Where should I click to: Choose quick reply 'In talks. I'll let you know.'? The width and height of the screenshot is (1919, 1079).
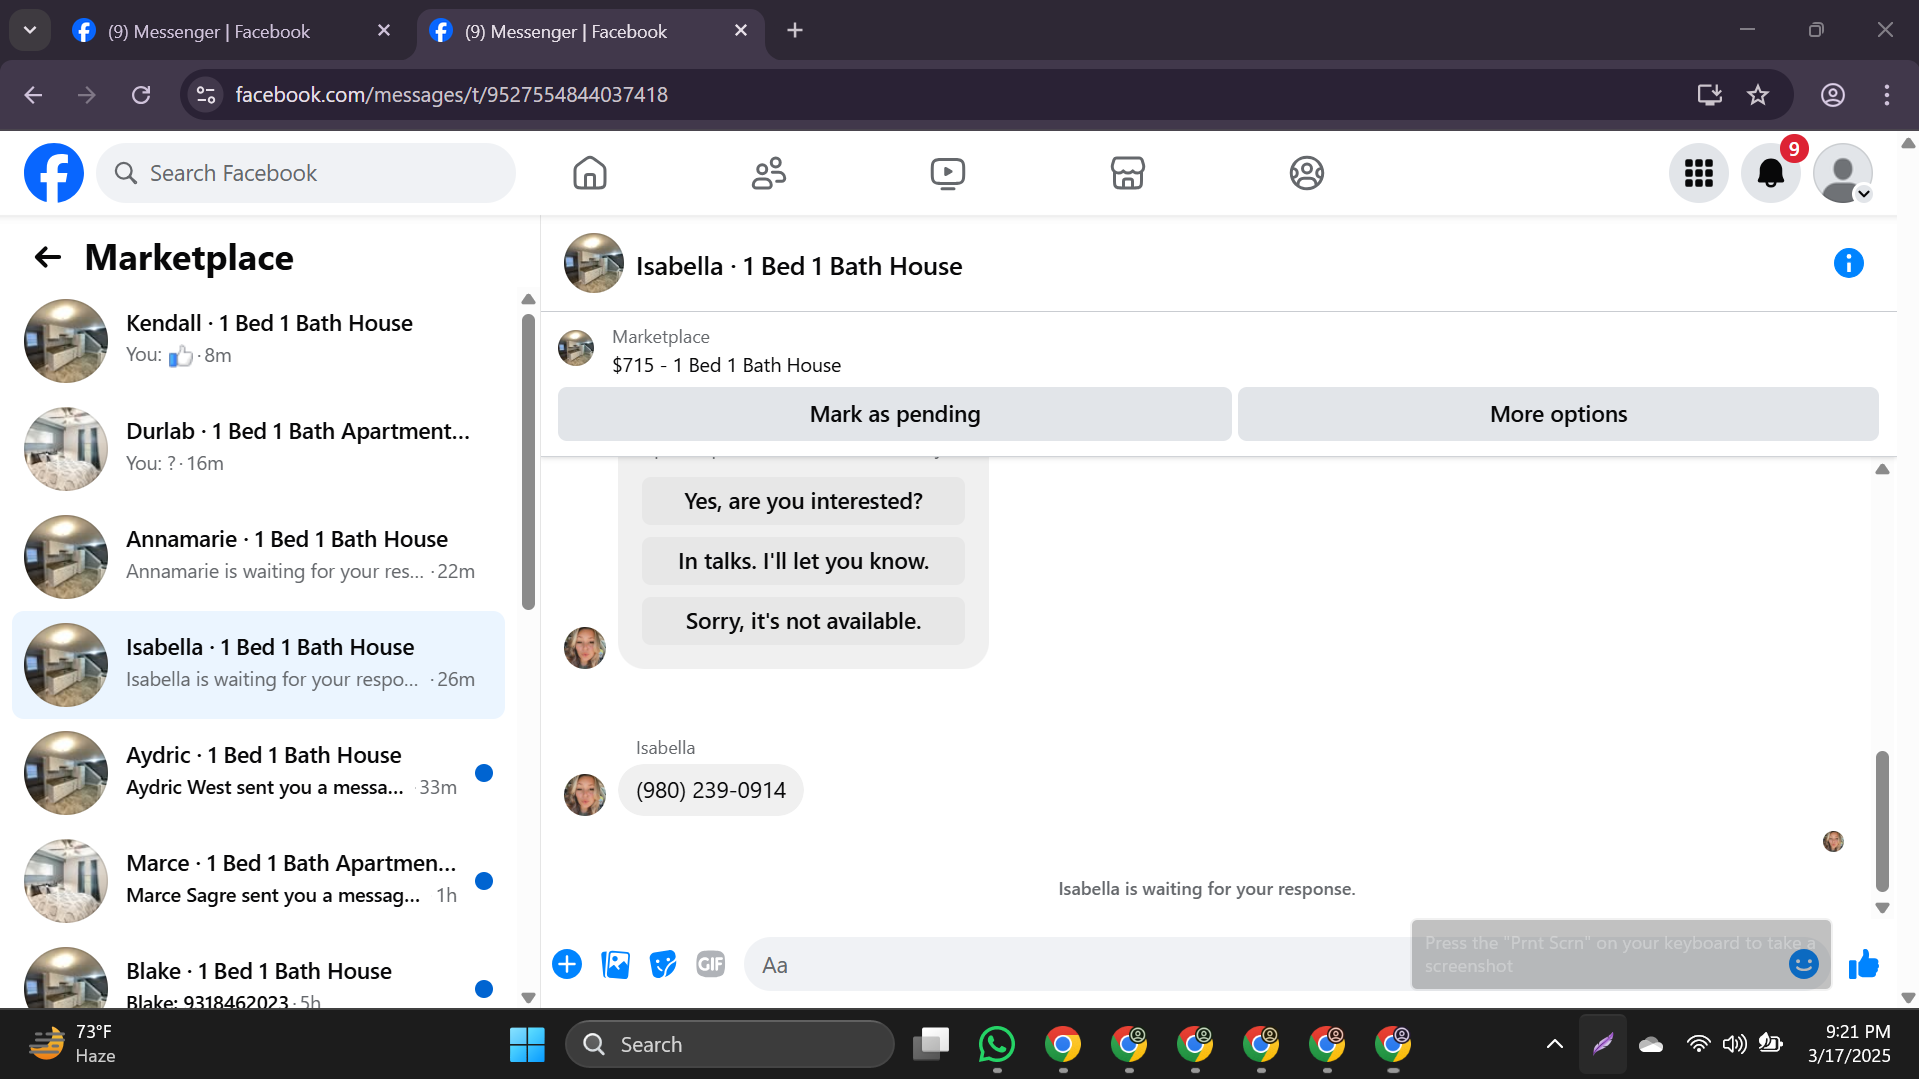pyautogui.click(x=803, y=561)
